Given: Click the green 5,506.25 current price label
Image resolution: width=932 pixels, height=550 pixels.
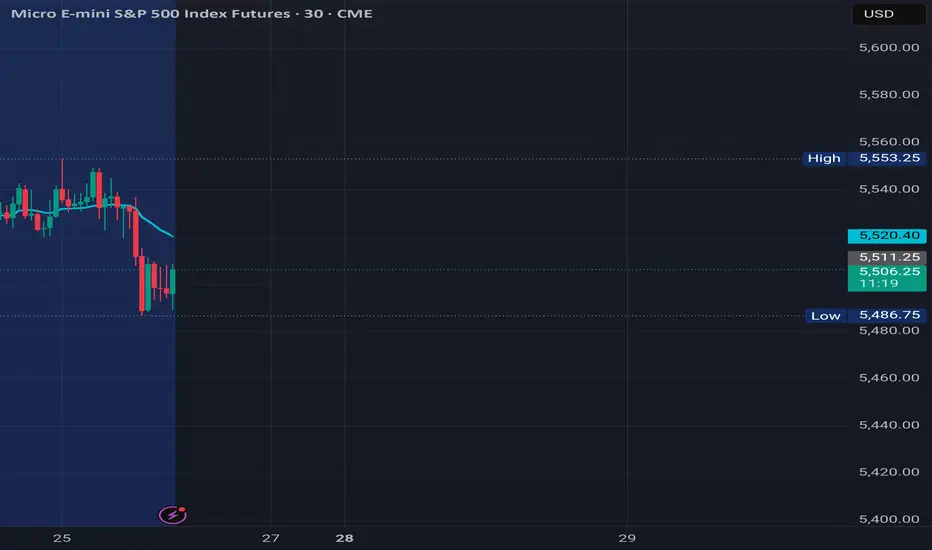Looking at the screenshot, I should tap(887, 278).
